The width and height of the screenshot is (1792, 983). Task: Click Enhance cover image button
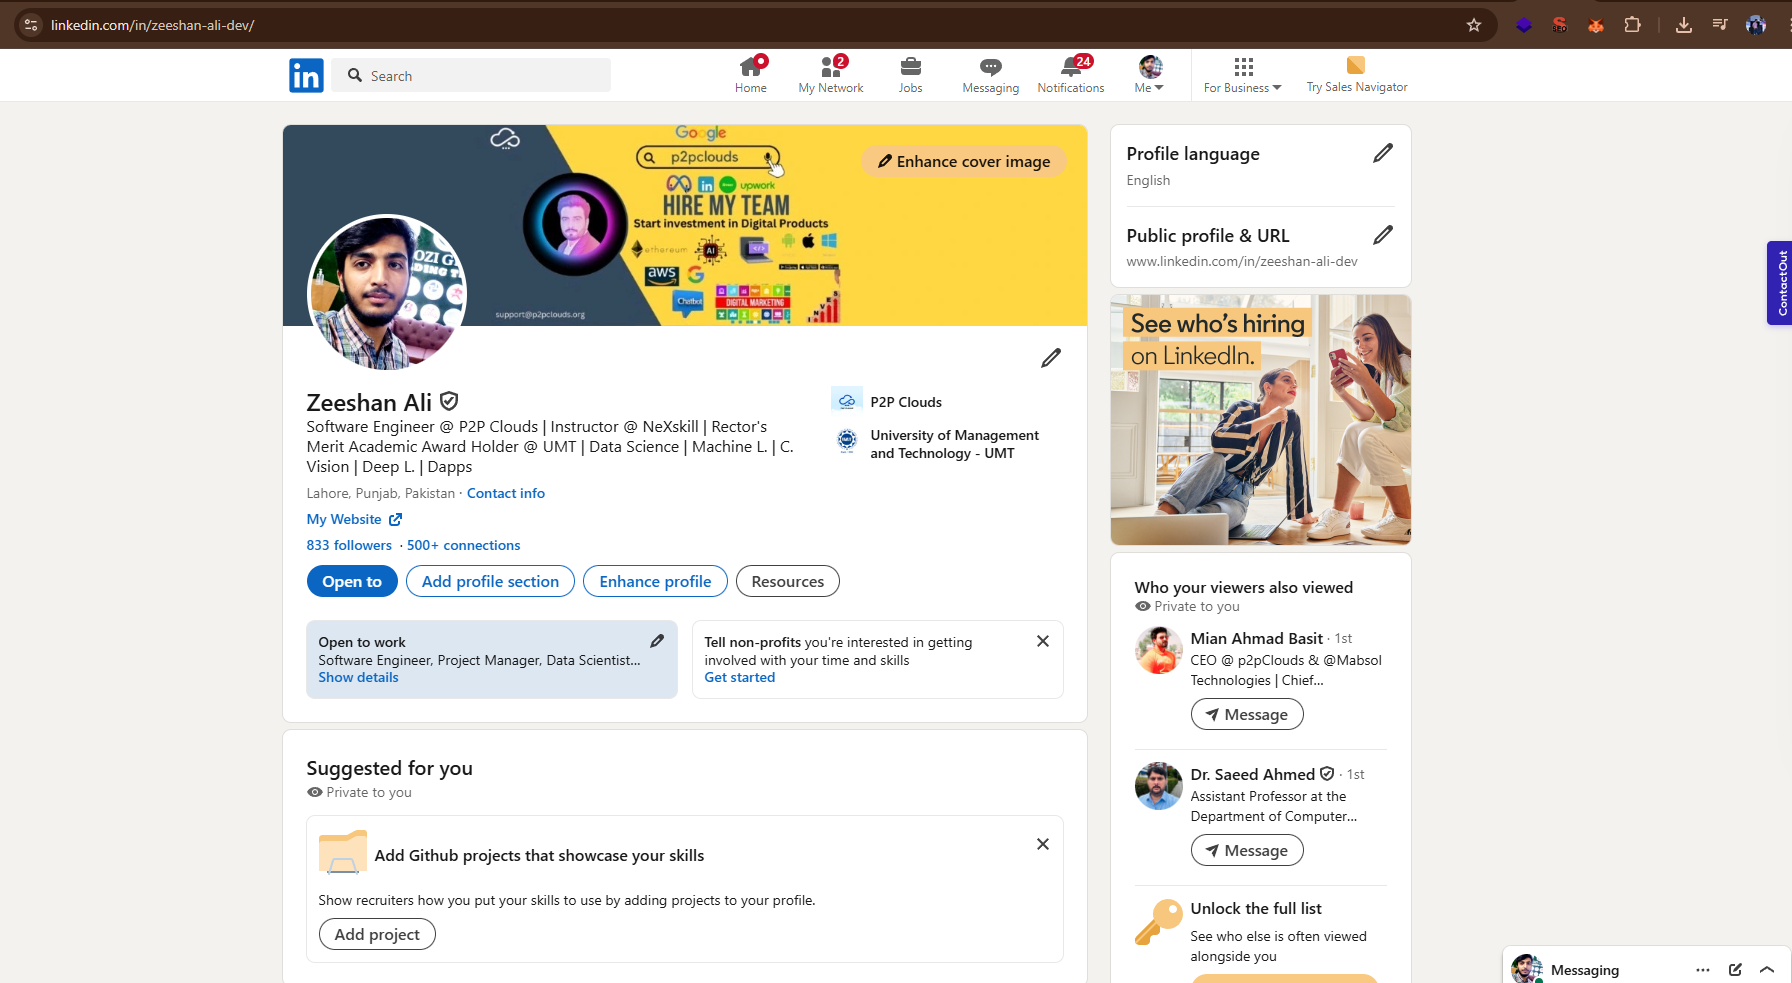(x=964, y=161)
